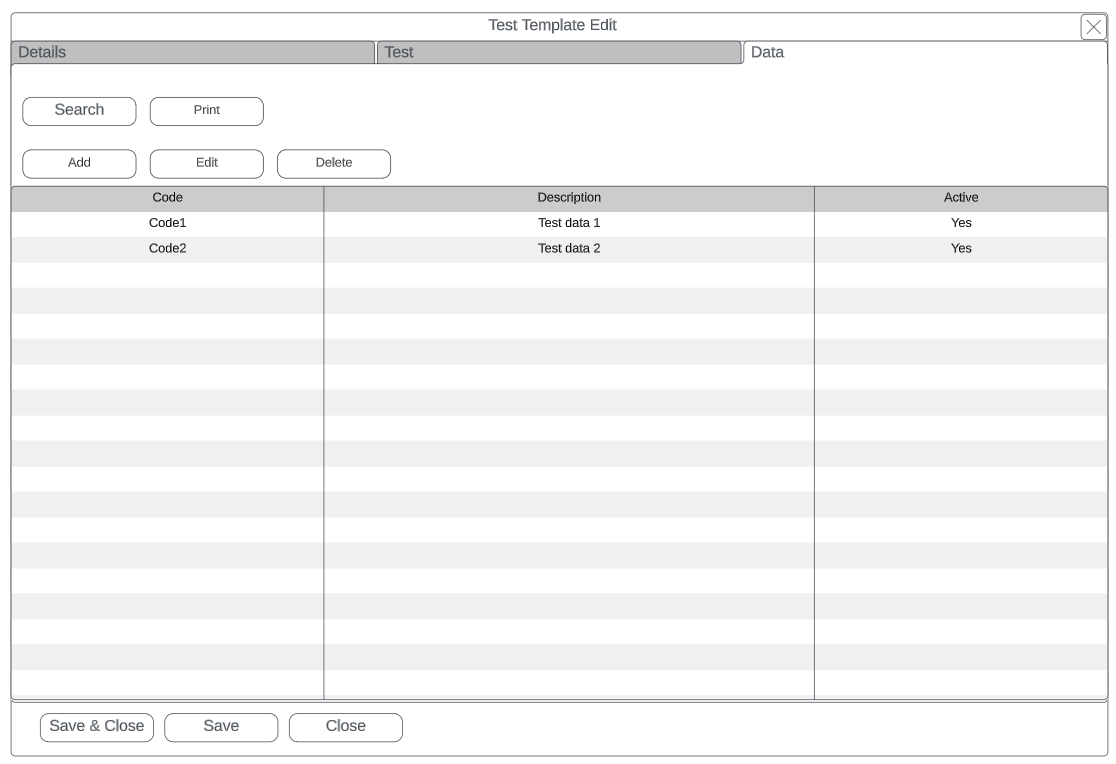1116x764 pixels.
Task: Click Save & Close button
Action: (97, 727)
